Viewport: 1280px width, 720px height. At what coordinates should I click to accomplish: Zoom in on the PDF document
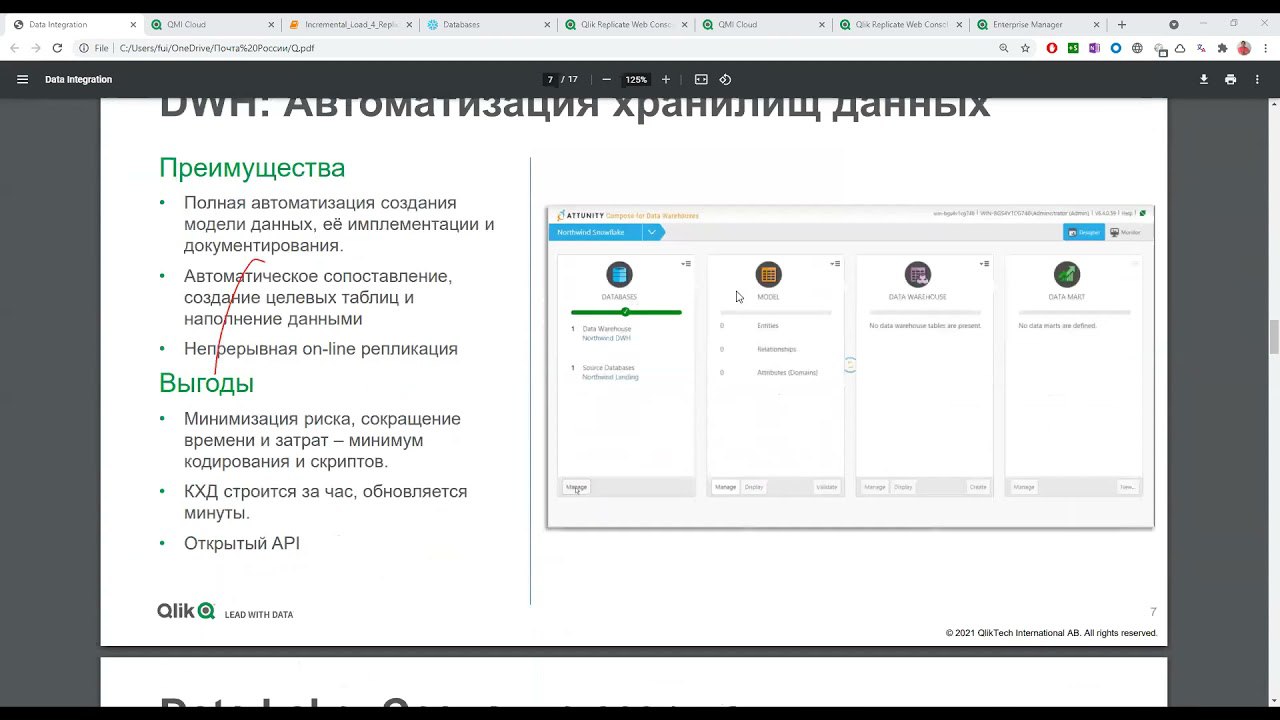coord(666,79)
